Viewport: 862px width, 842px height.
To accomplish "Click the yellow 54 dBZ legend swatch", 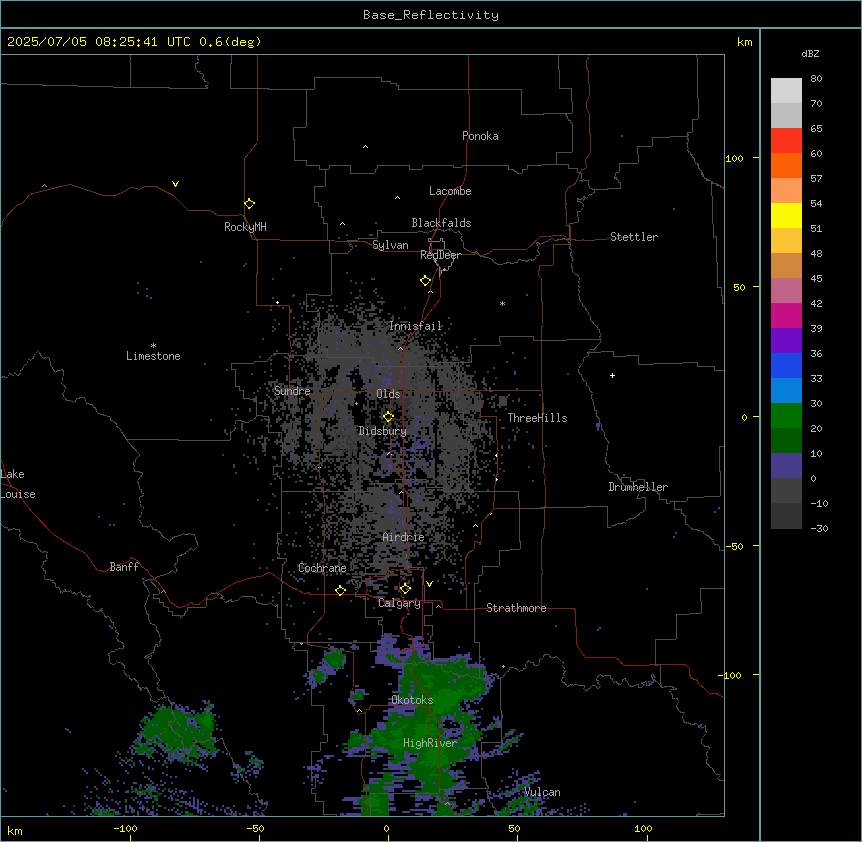I will click(x=786, y=215).
